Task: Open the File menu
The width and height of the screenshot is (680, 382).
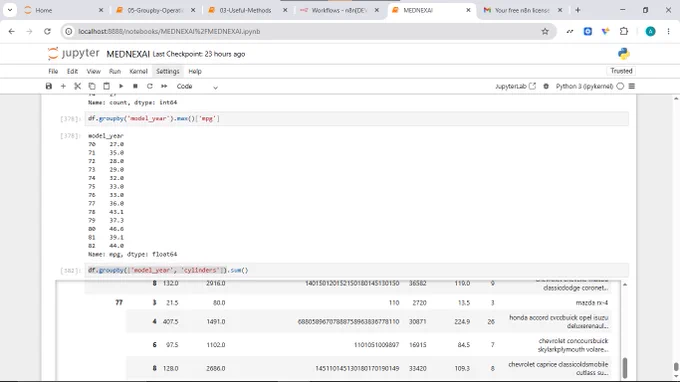Action: point(53,72)
